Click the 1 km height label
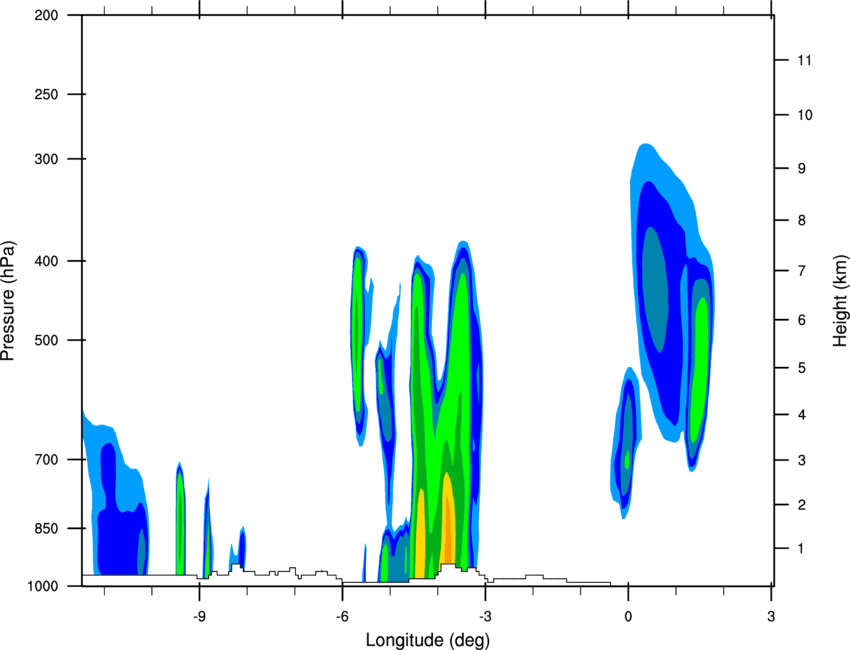This screenshot has height=650, width=850. (801, 549)
